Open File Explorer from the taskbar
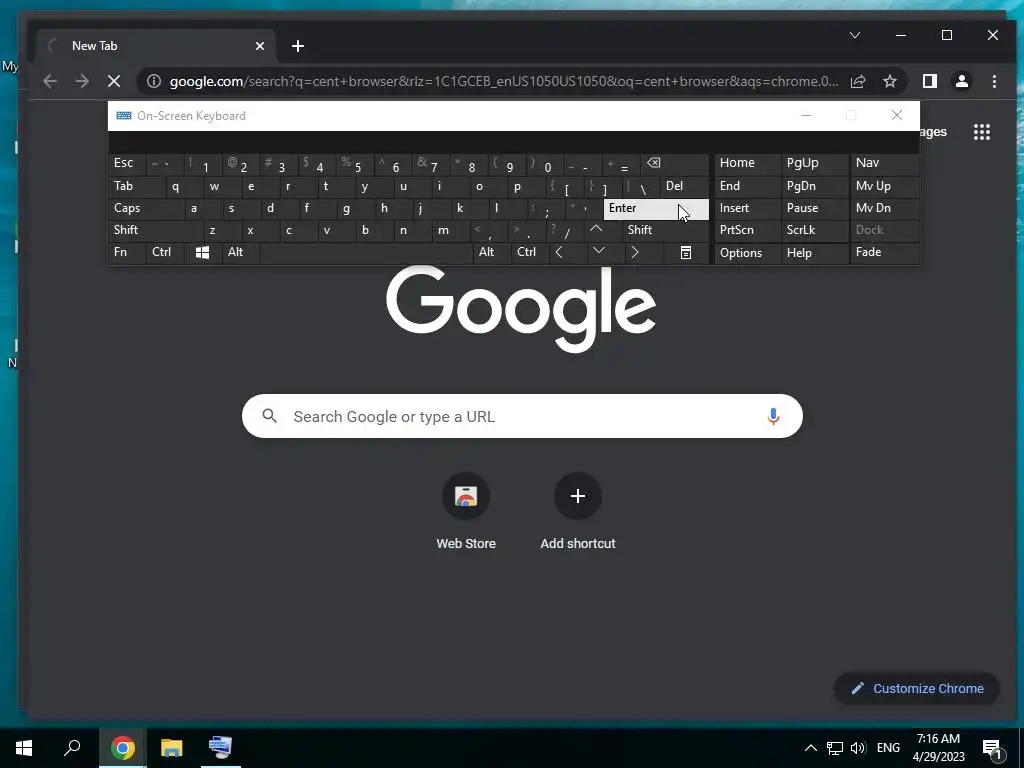This screenshot has width=1024, height=768. [x=171, y=747]
